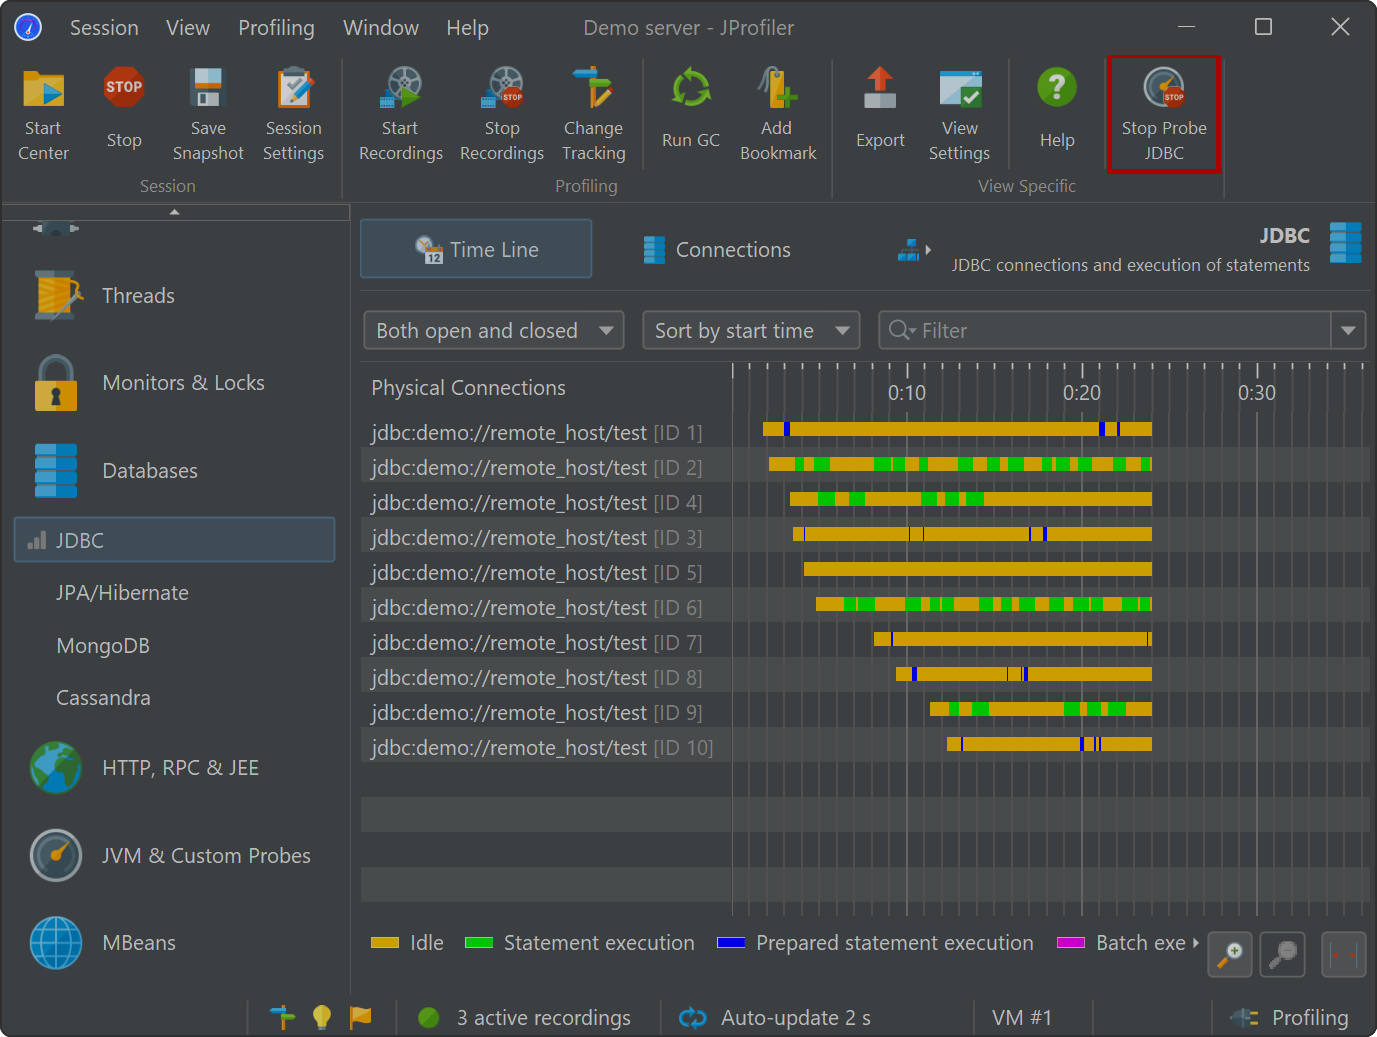The width and height of the screenshot is (1377, 1037).
Task: Click the Help question mark icon
Action: [x=1057, y=87]
